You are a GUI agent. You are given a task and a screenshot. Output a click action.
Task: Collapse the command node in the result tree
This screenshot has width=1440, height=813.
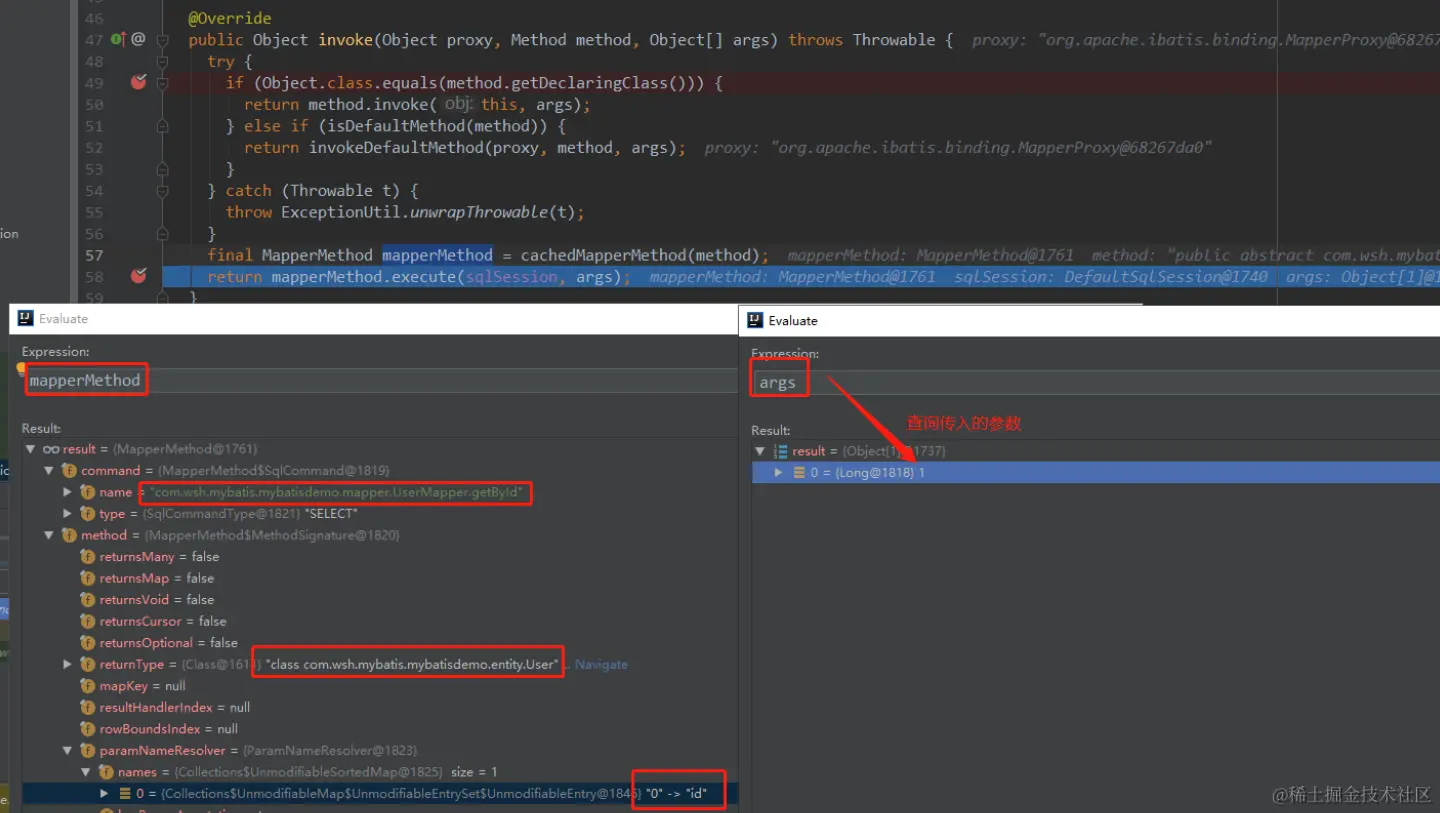coord(49,470)
